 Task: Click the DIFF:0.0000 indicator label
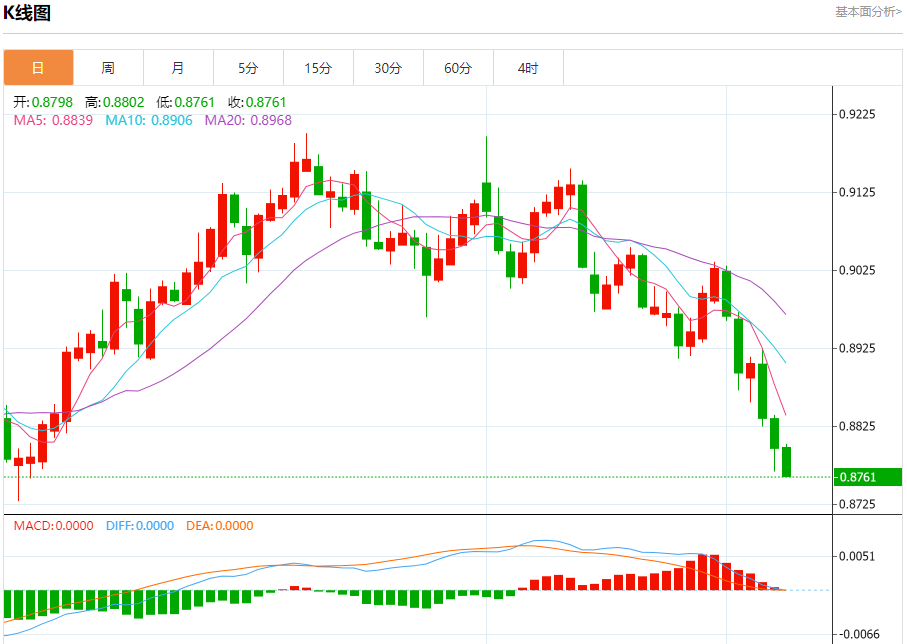[140, 526]
